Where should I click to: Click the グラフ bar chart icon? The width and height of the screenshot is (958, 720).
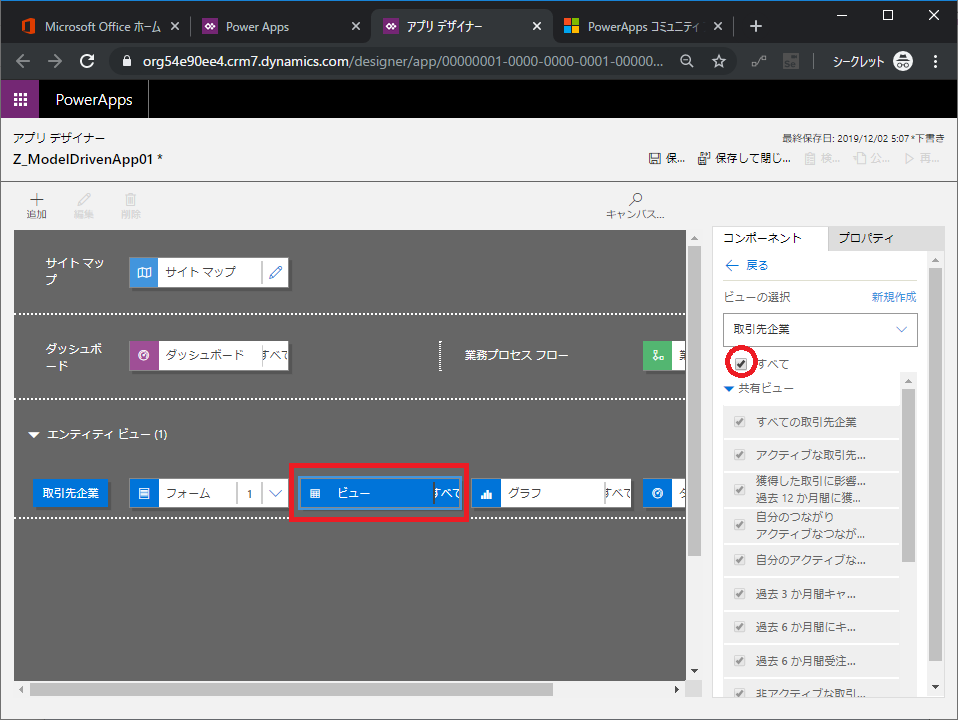[x=486, y=493]
